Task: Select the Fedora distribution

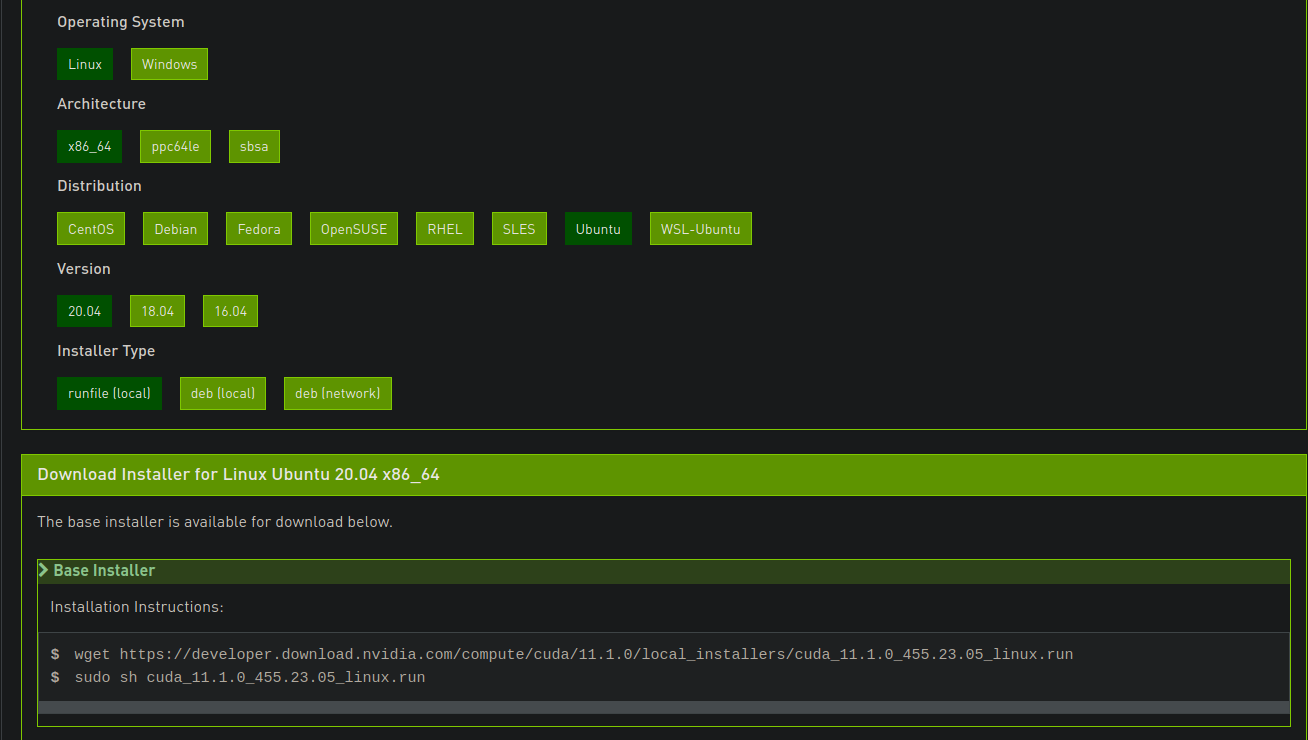Action: click(x=259, y=228)
